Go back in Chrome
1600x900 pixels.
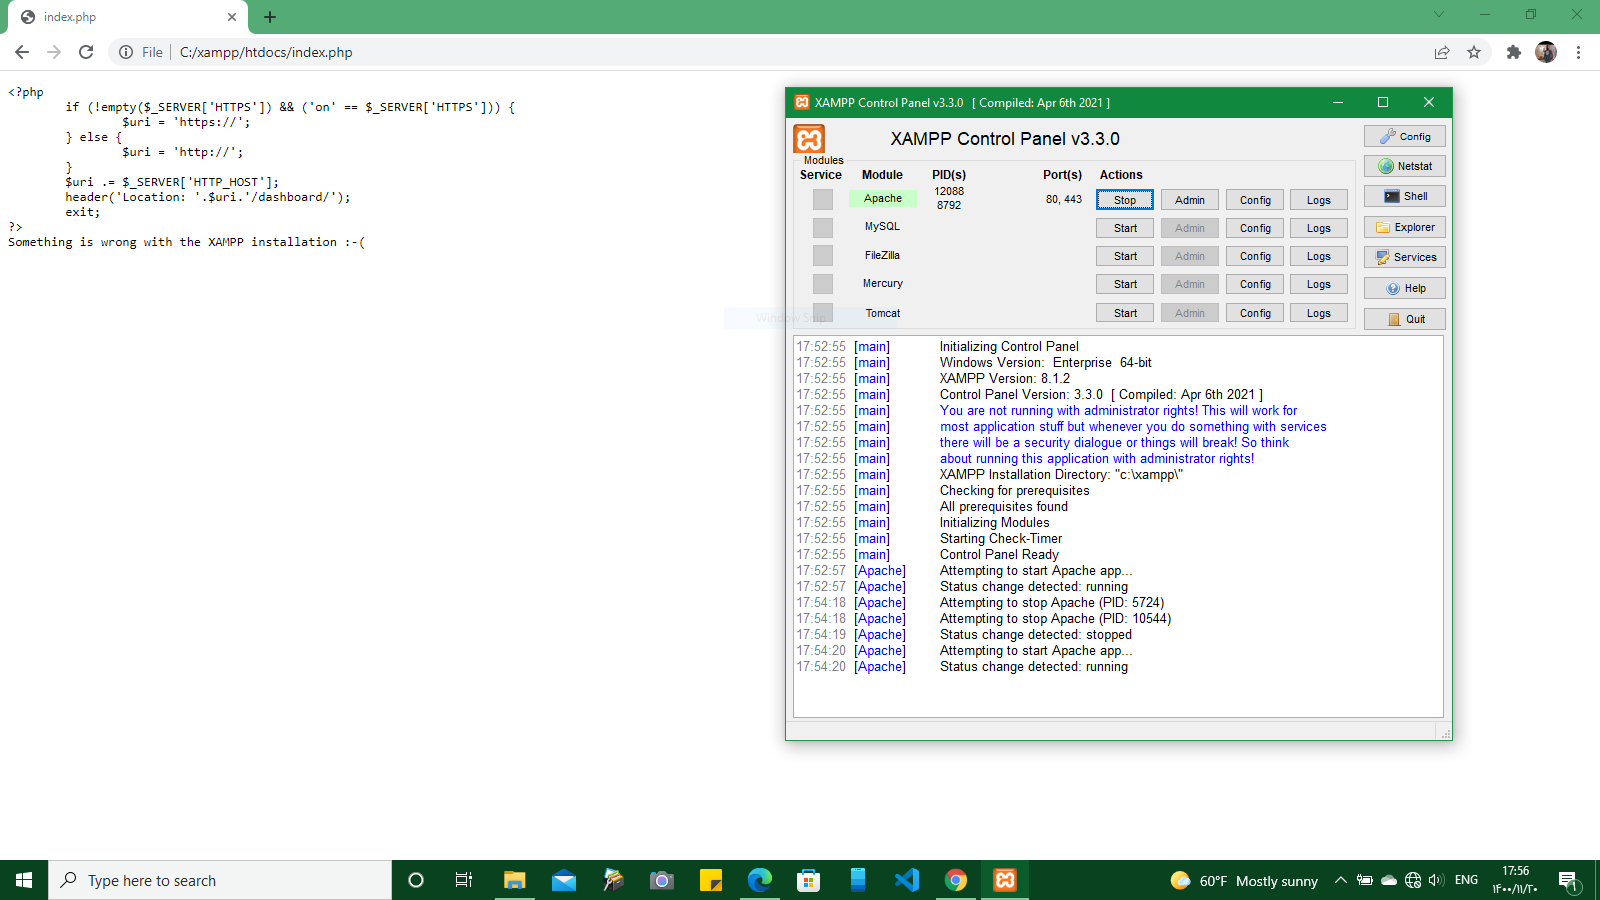click(22, 52)
